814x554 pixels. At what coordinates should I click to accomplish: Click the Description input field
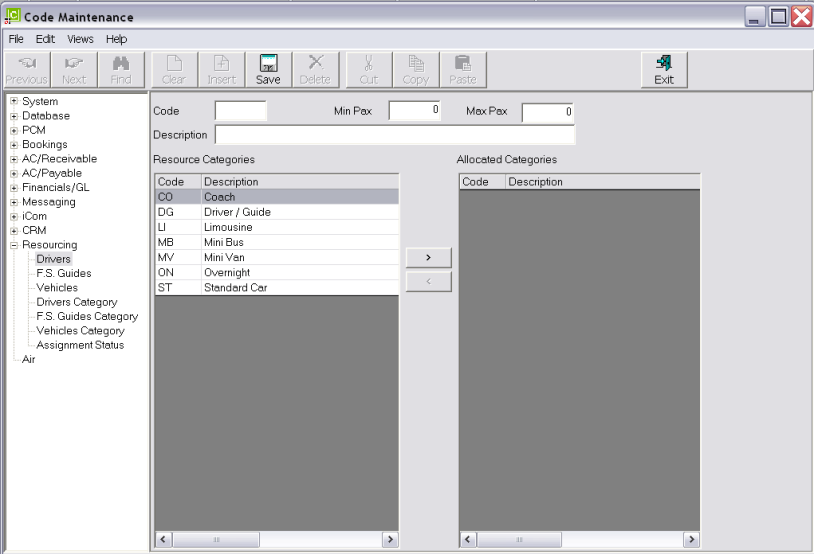pos(394,135)
